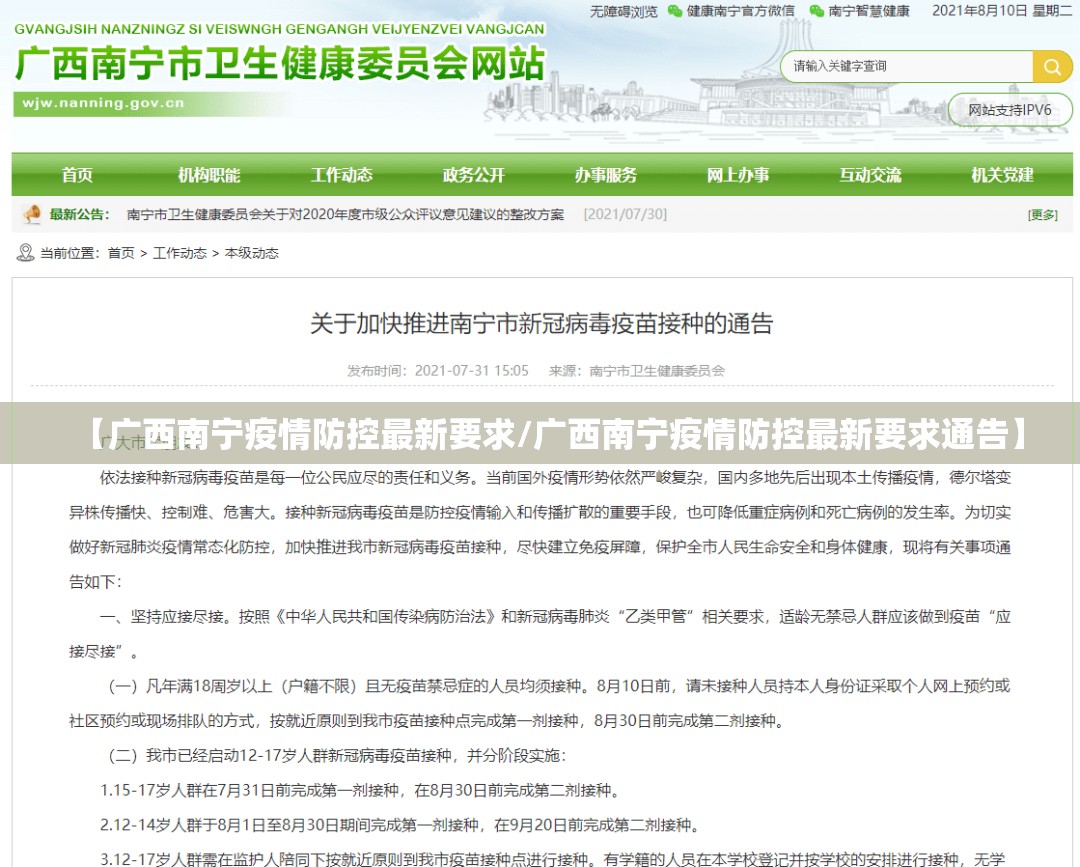Open the 政务公开 navigation item

click(x=473, y=175)
